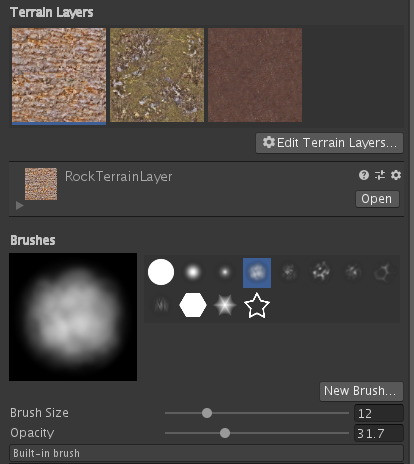Select the glowing starburst brush
This screenshot has width=414, height=464.
click(x=225, y=305)
